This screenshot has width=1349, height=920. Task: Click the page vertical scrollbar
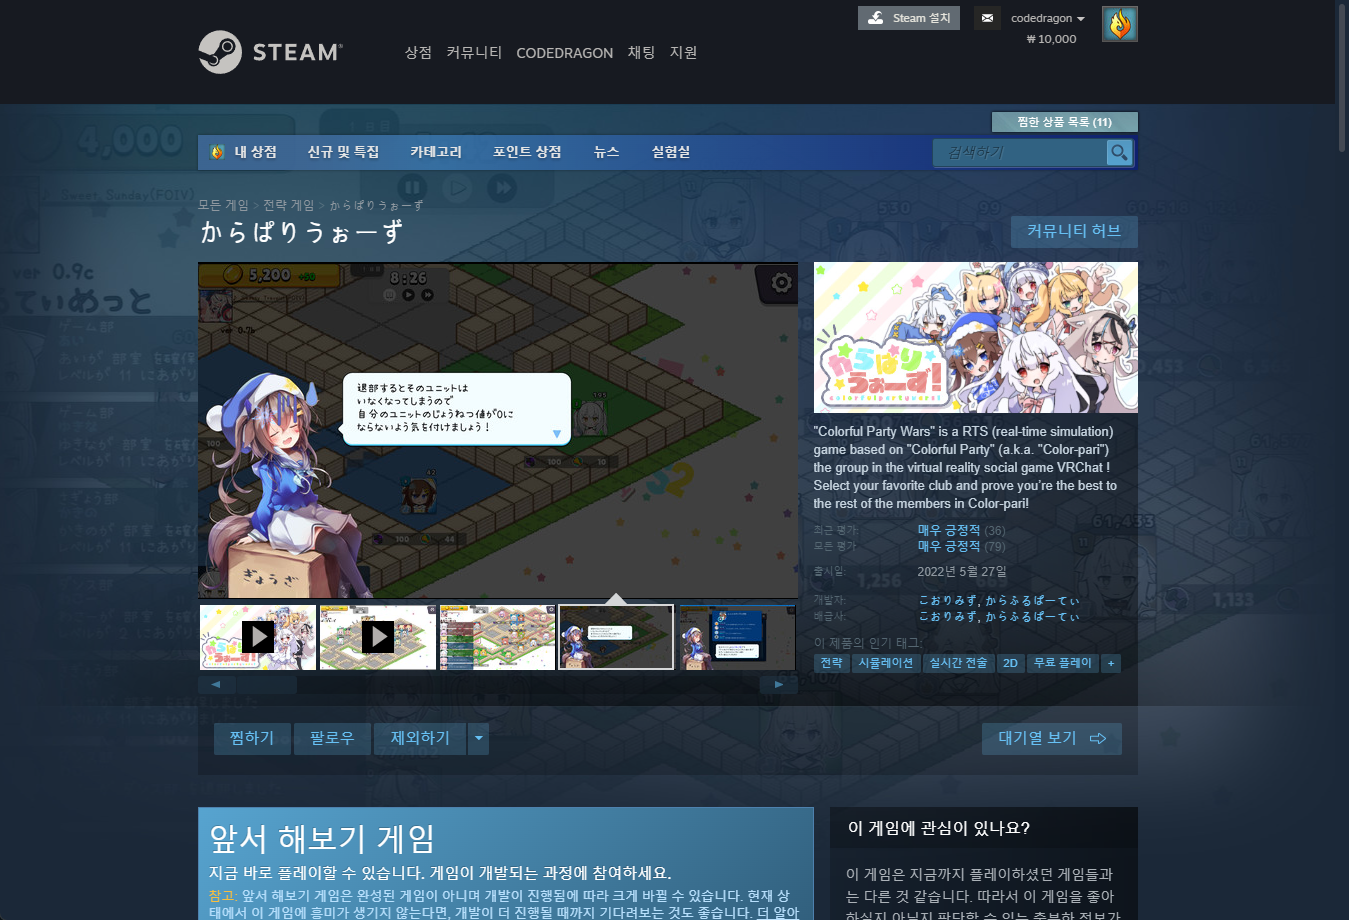pyautogui.click(x=1342, y=78)
